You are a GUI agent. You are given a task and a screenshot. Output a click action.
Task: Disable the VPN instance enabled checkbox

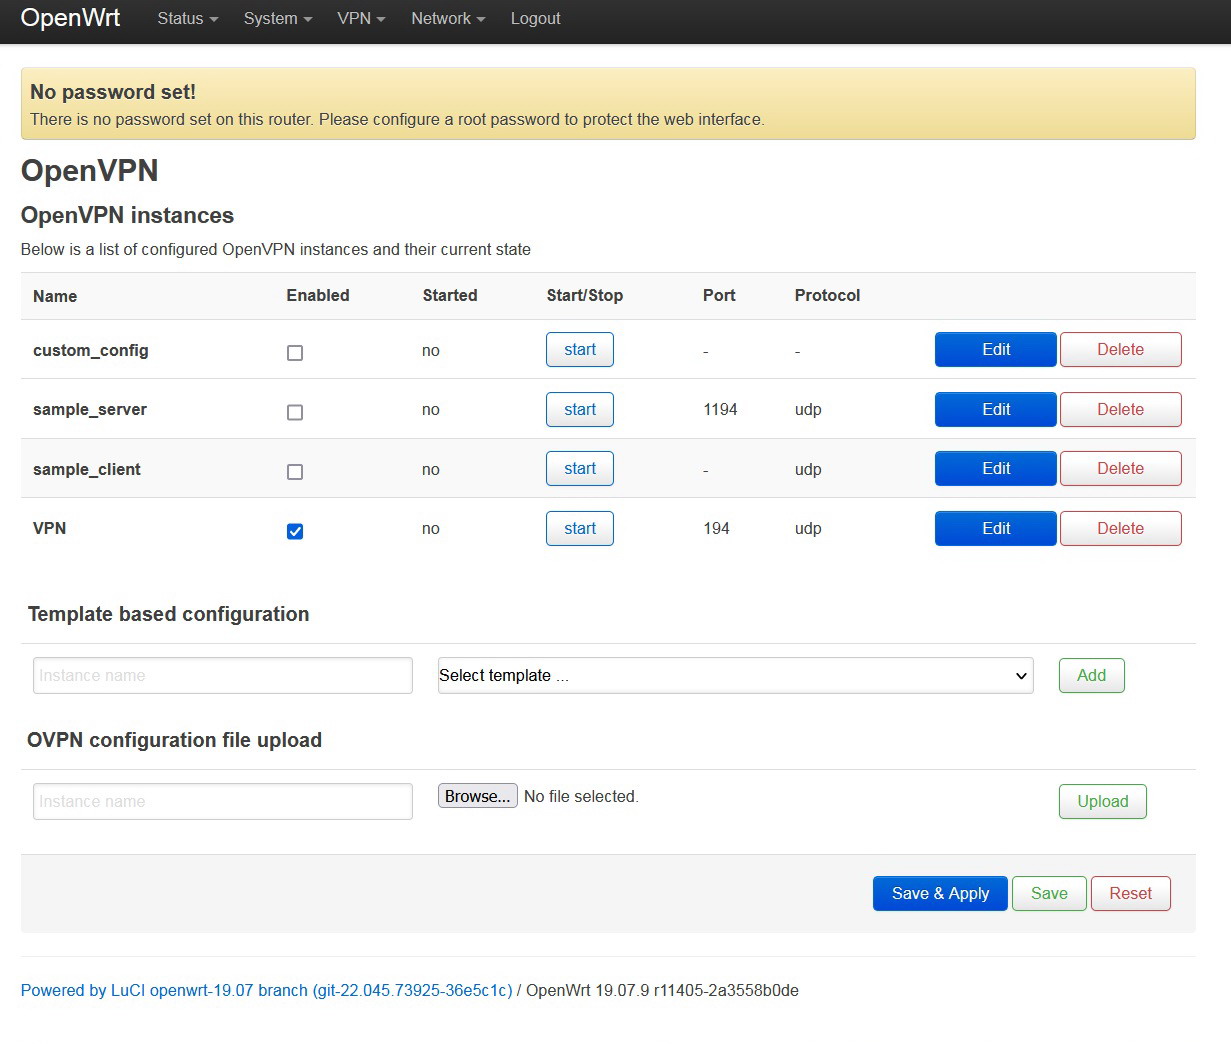[x=295, y=531]
